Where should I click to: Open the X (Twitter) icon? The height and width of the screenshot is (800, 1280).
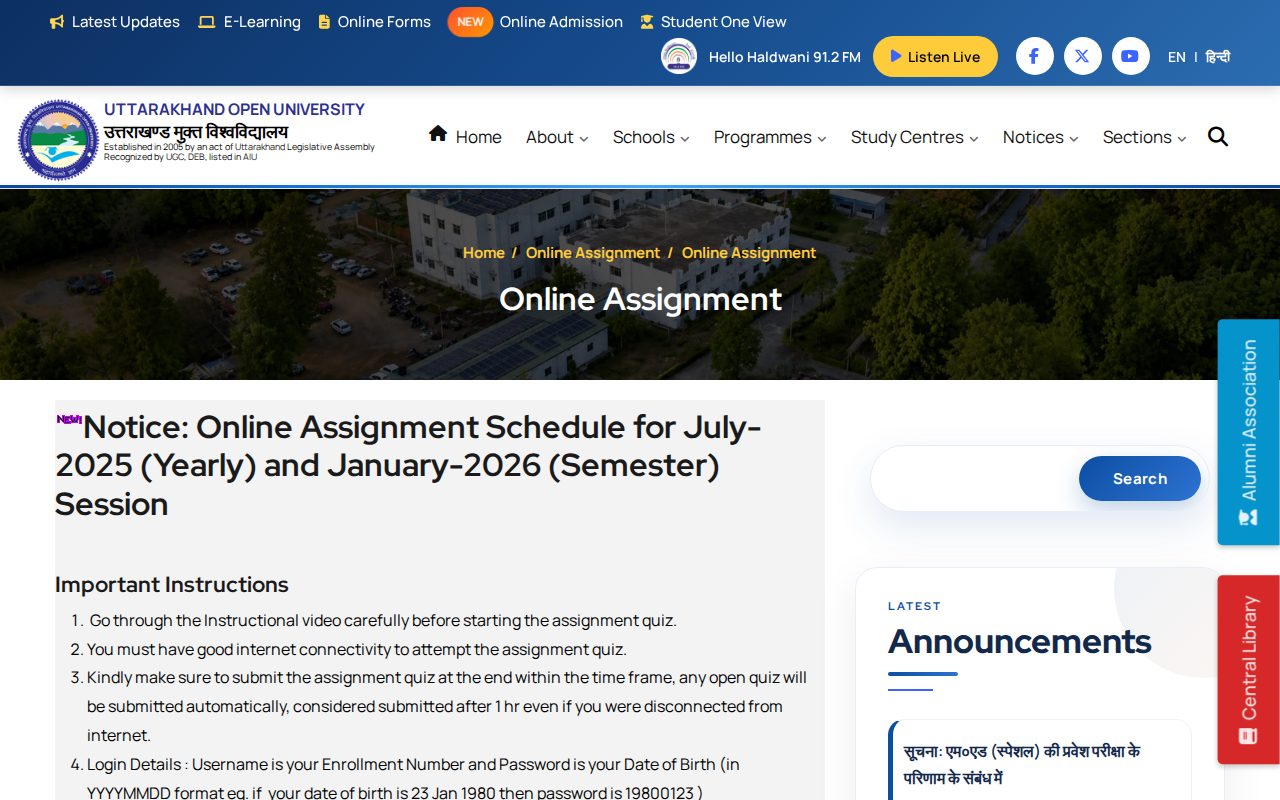pos(1082,56)
